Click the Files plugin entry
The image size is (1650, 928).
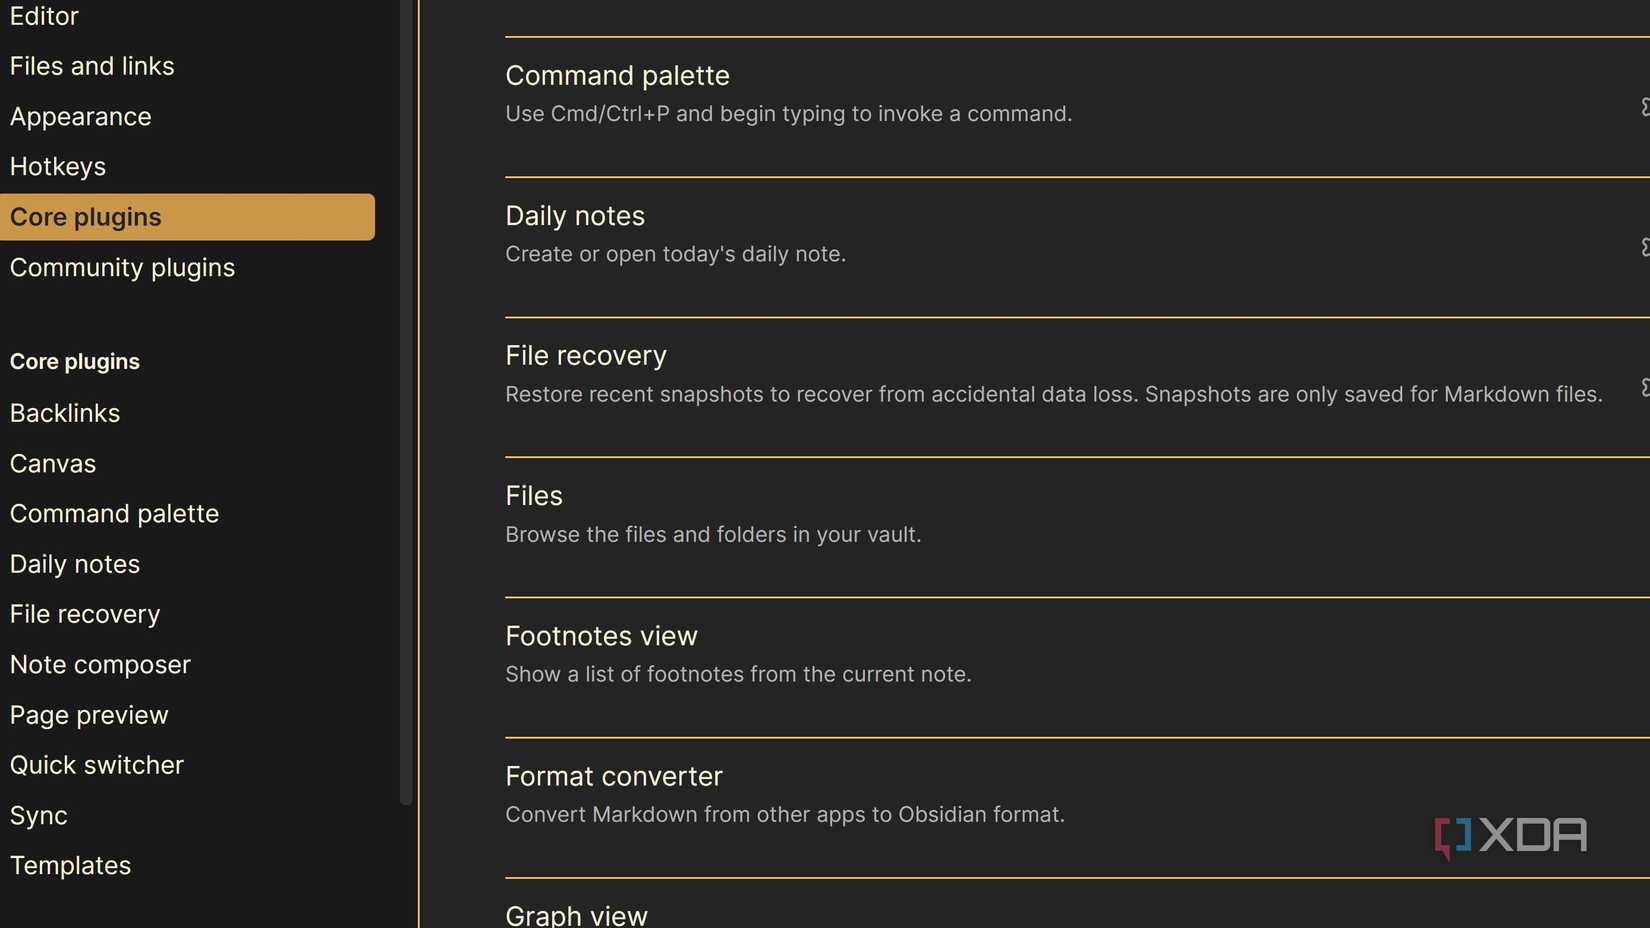[x=534, y=496]
